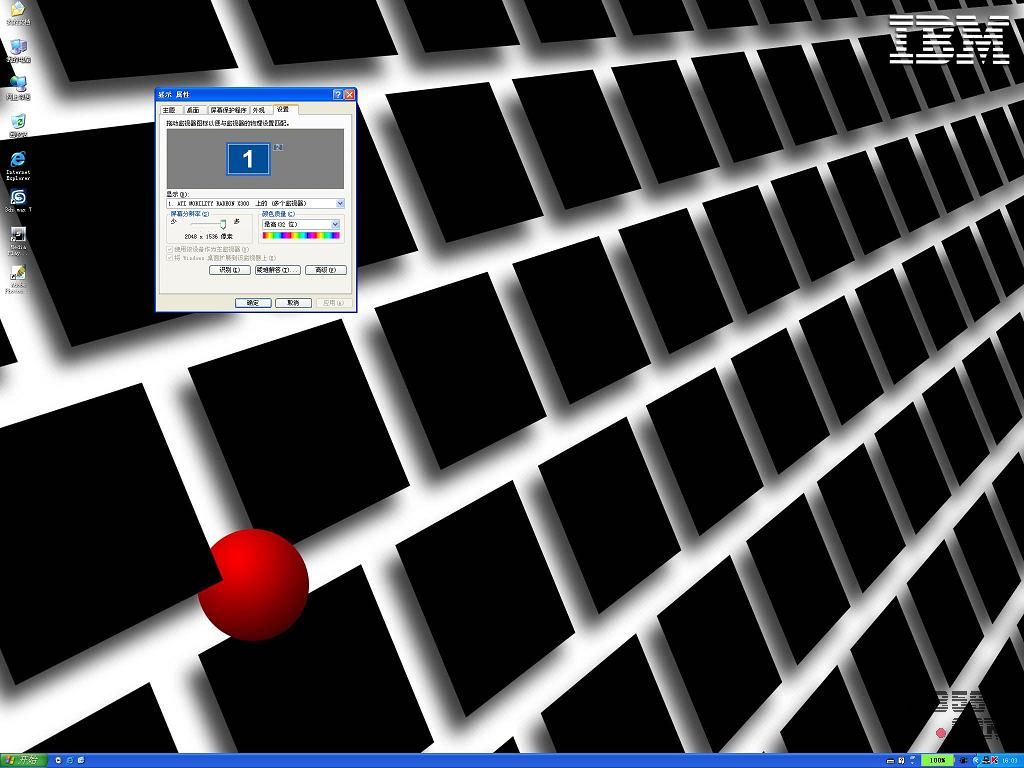This screenshot has height=768, width=1024.
Task: Open the Recycle Bin desktop icon
Action: click(x=18, y=125)
